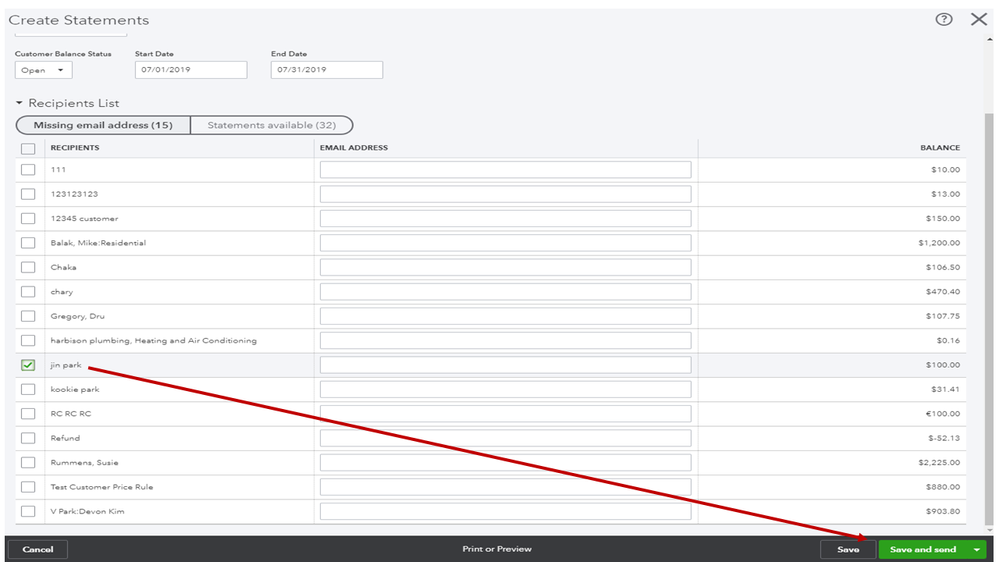
Task: Click the BALANCE column header
Action: click(940, 148)
